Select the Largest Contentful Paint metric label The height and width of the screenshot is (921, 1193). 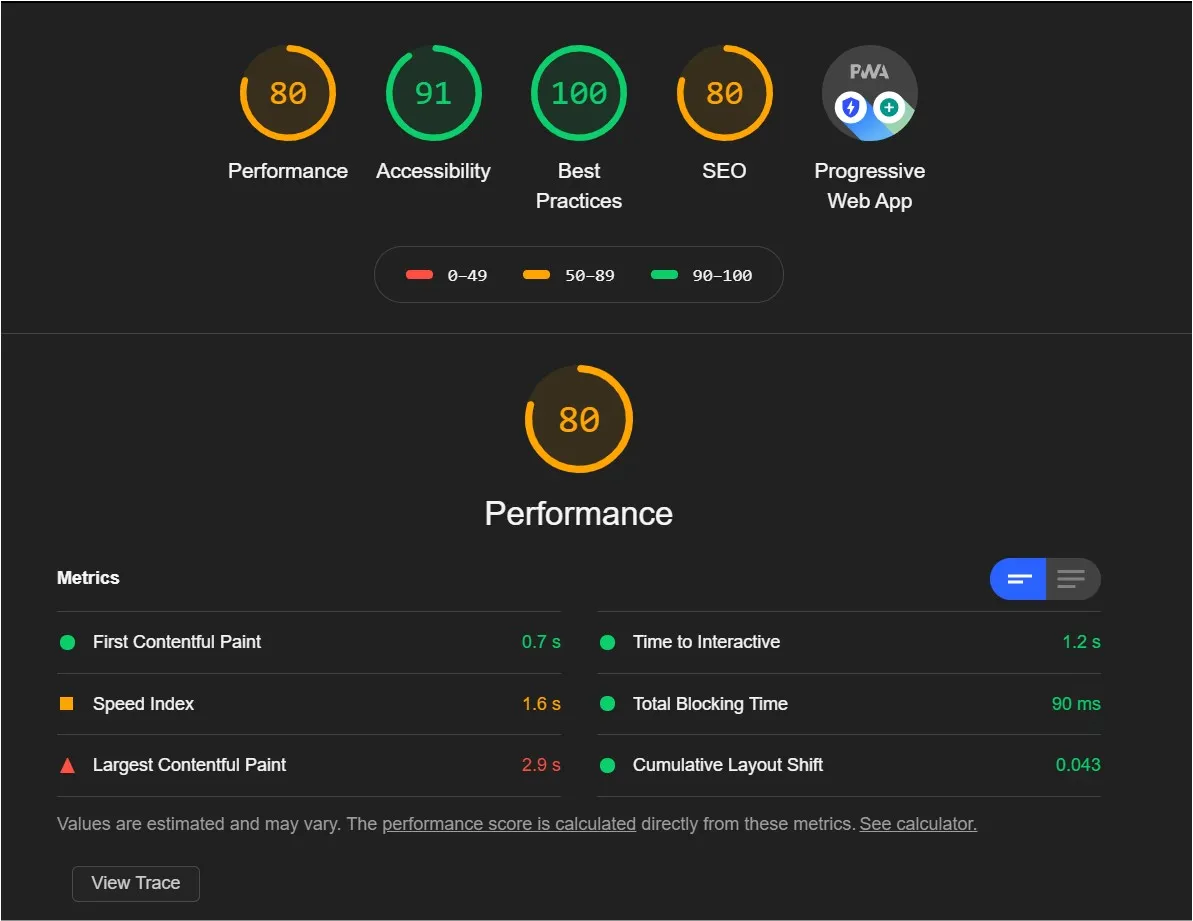click(189, 764)
